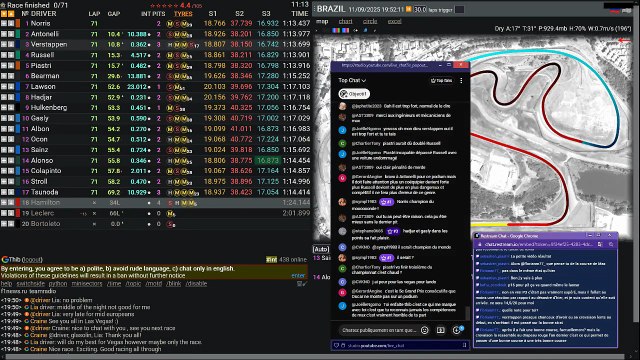Open emoji picker in YouTube chat
Image resolution: width=640 pixels, height=360 pixels.
click(x=424, y=330)
